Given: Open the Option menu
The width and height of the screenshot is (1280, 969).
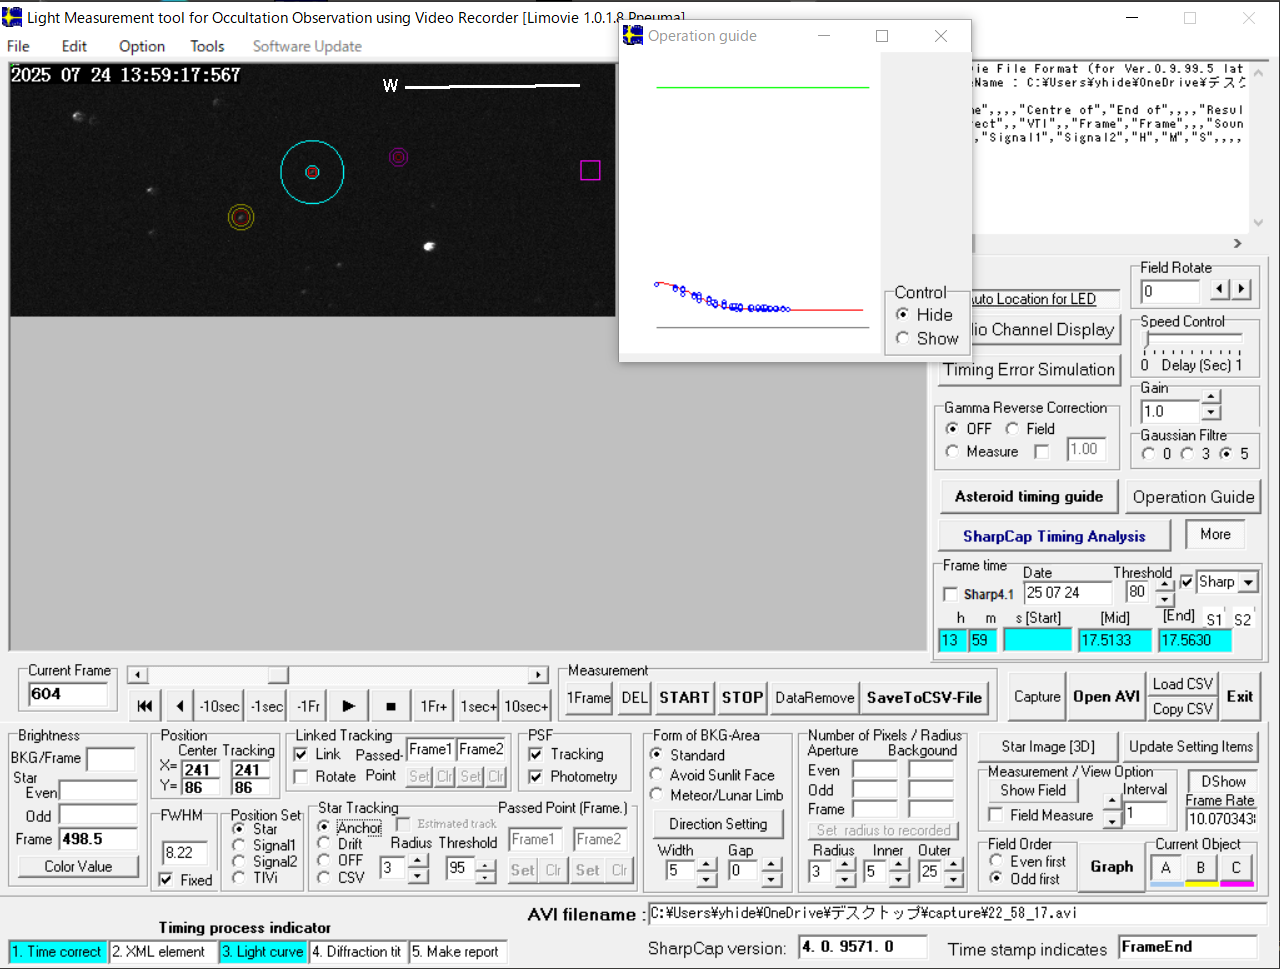Looking at the screenshot, I should (x=141, y=46).
